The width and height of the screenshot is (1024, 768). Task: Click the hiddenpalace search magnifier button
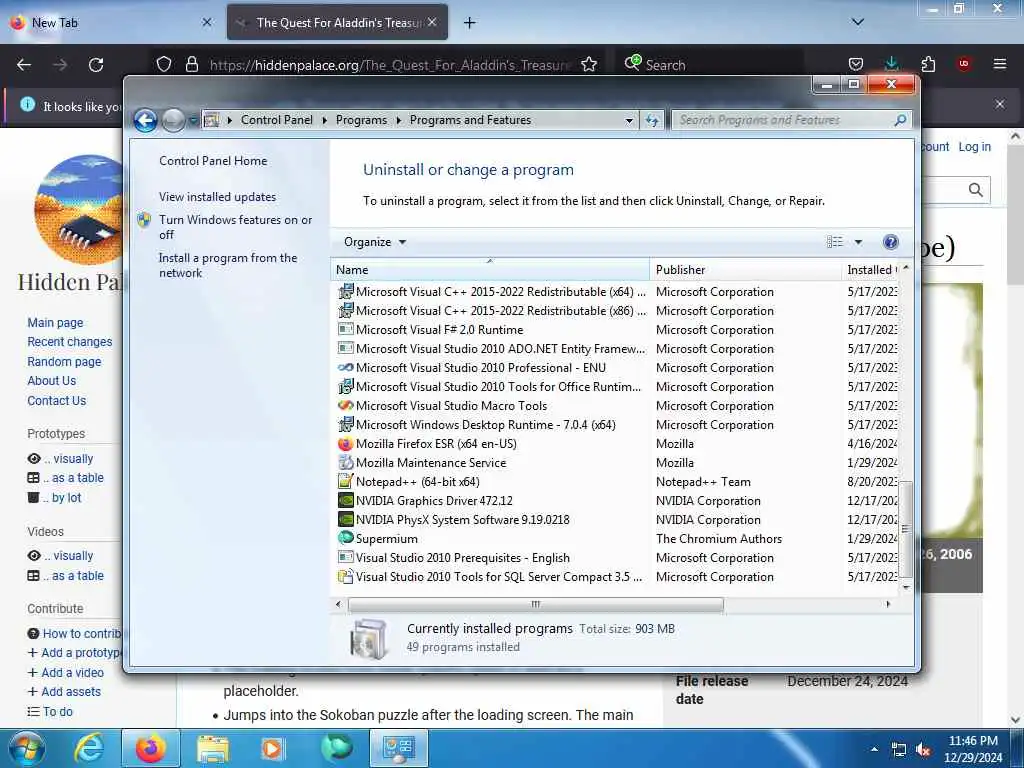click(x=976, y=190)
